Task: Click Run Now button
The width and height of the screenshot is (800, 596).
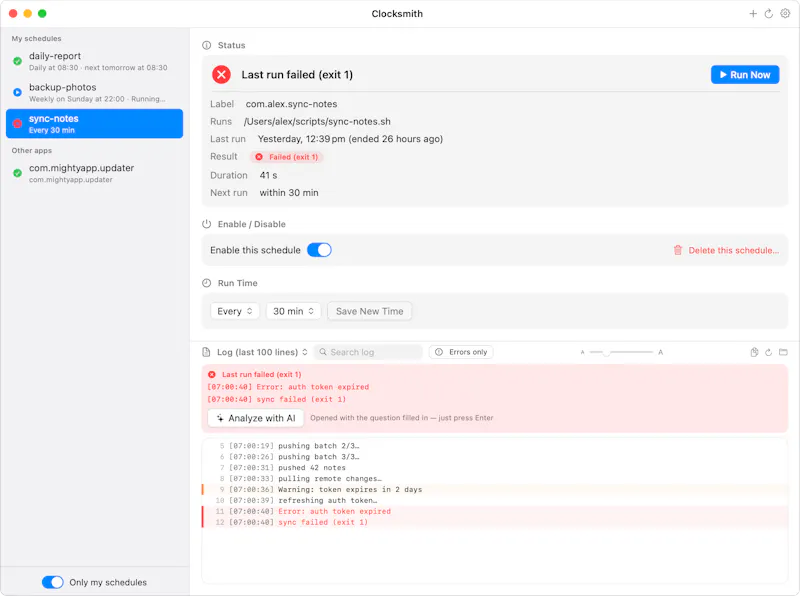Action: tap(745, 74)
